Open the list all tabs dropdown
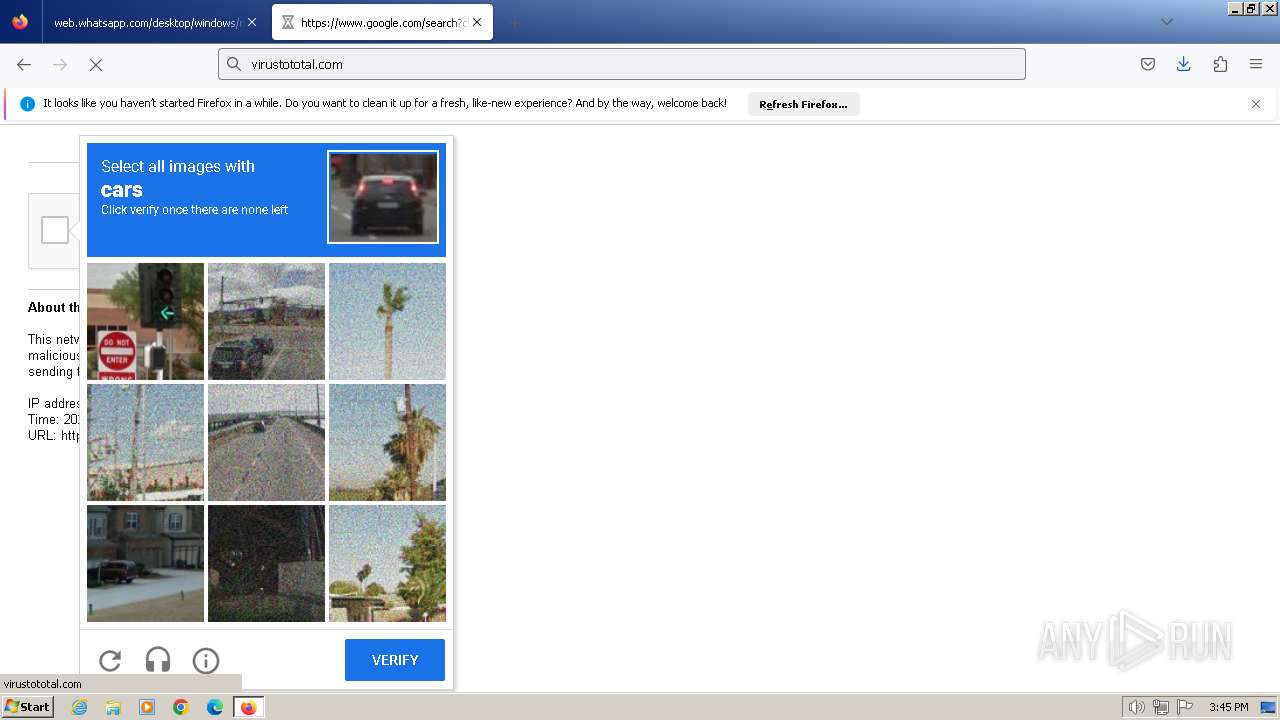The width and height of the screenshot is (1280, 720). click(x=1166, y=22)
